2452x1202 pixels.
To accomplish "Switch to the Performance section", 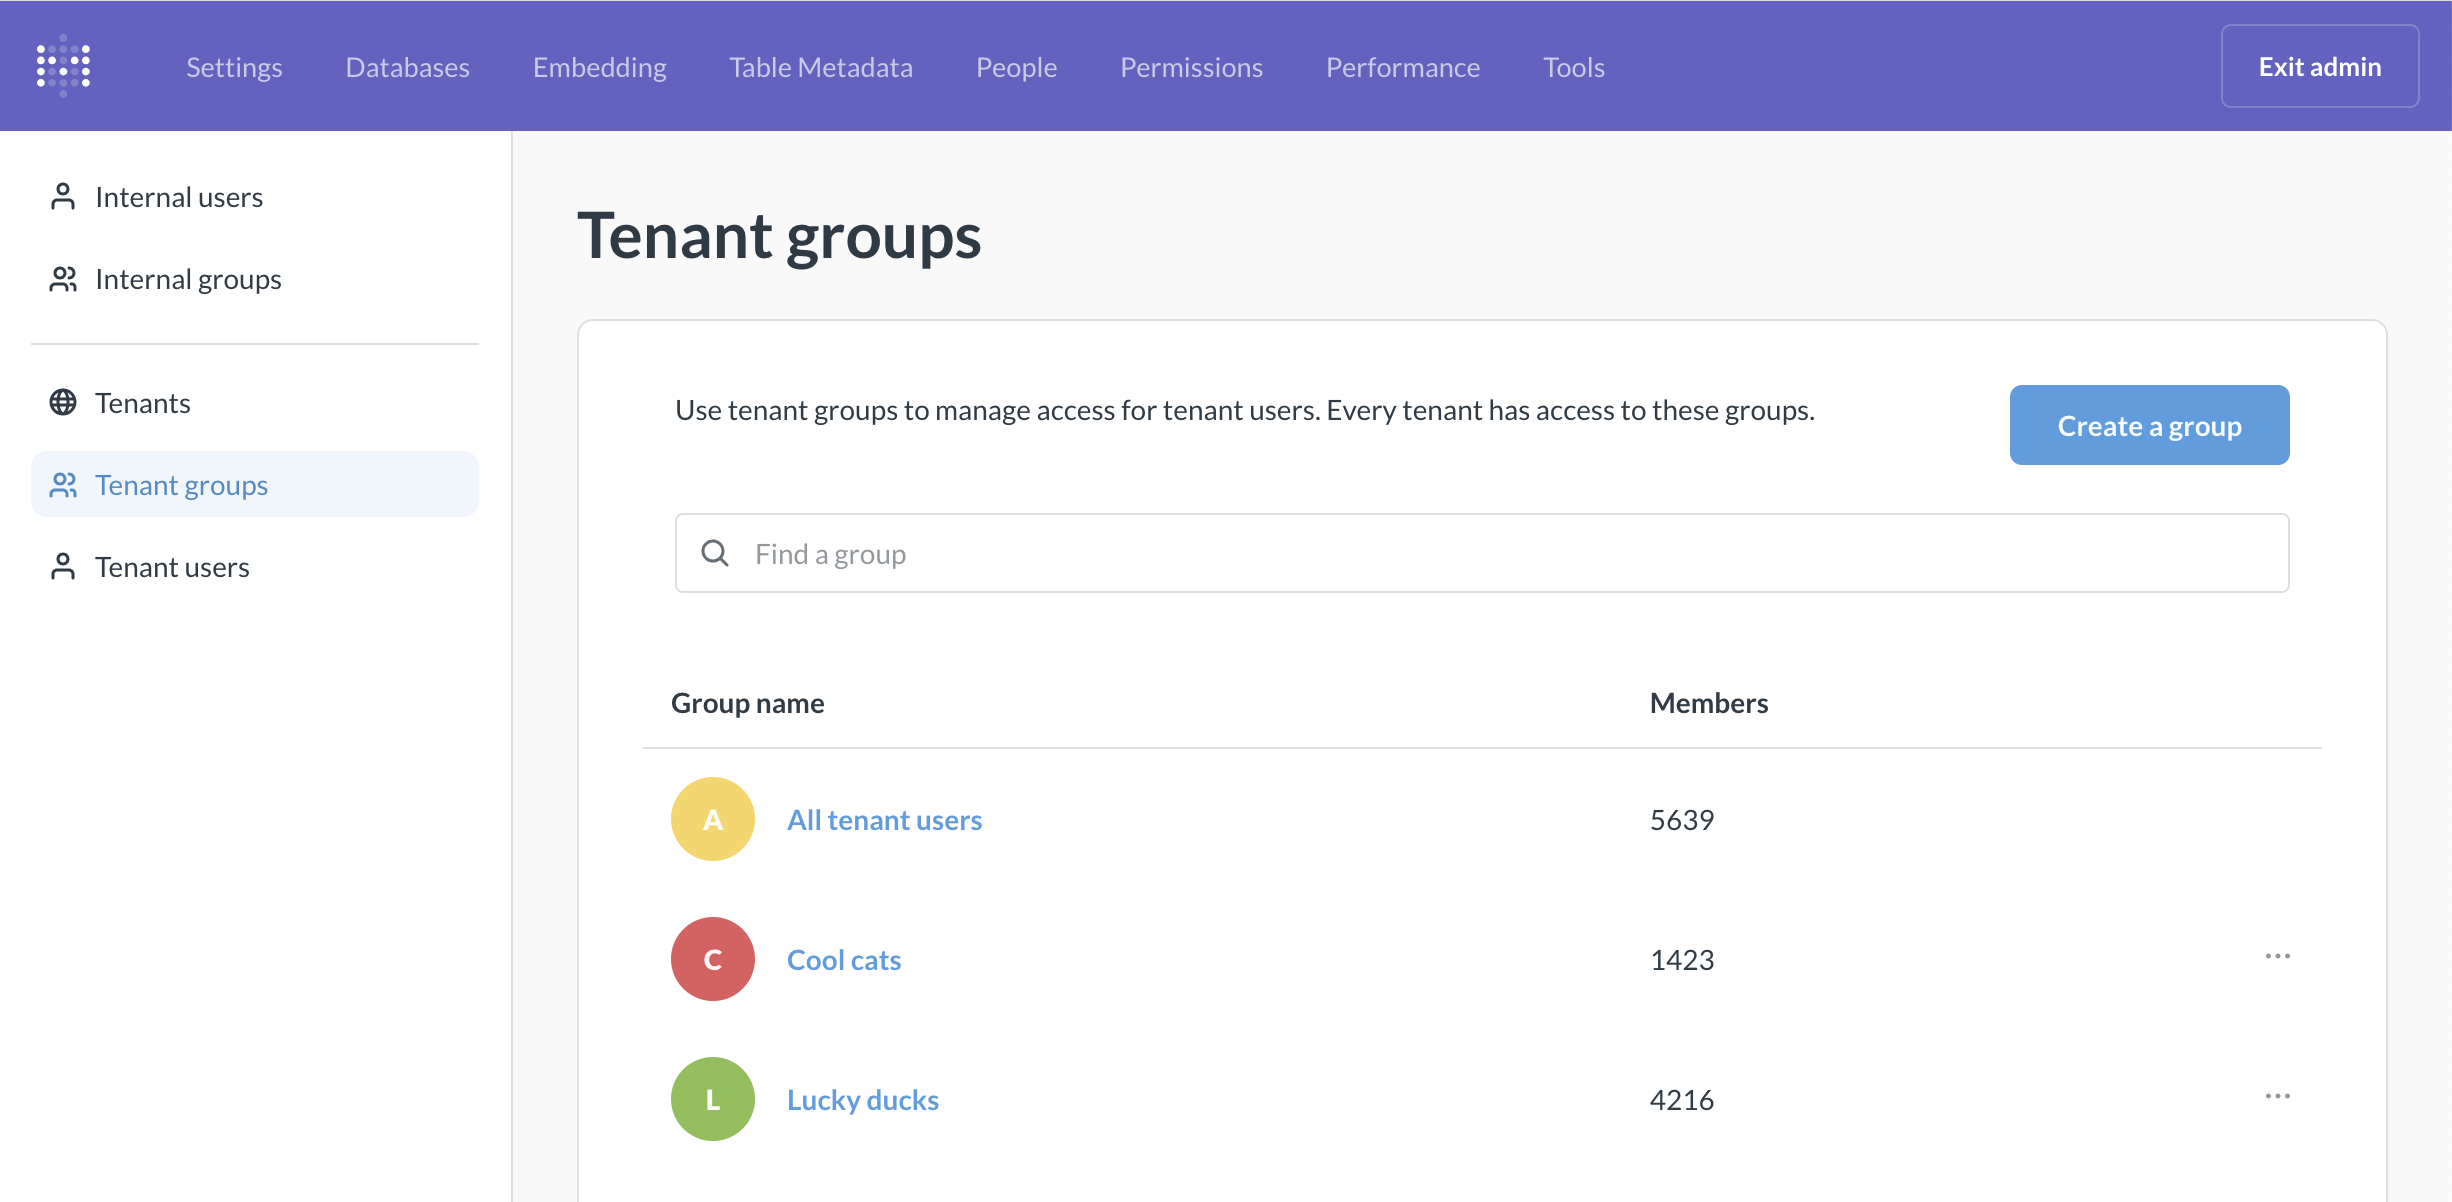I will tap(1402, 66).
